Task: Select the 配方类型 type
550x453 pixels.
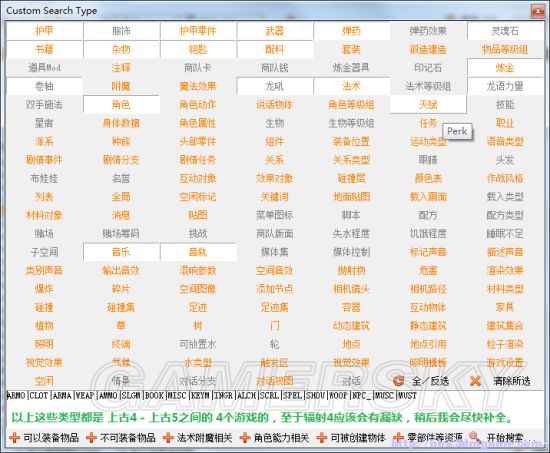Action: point(505,215)
